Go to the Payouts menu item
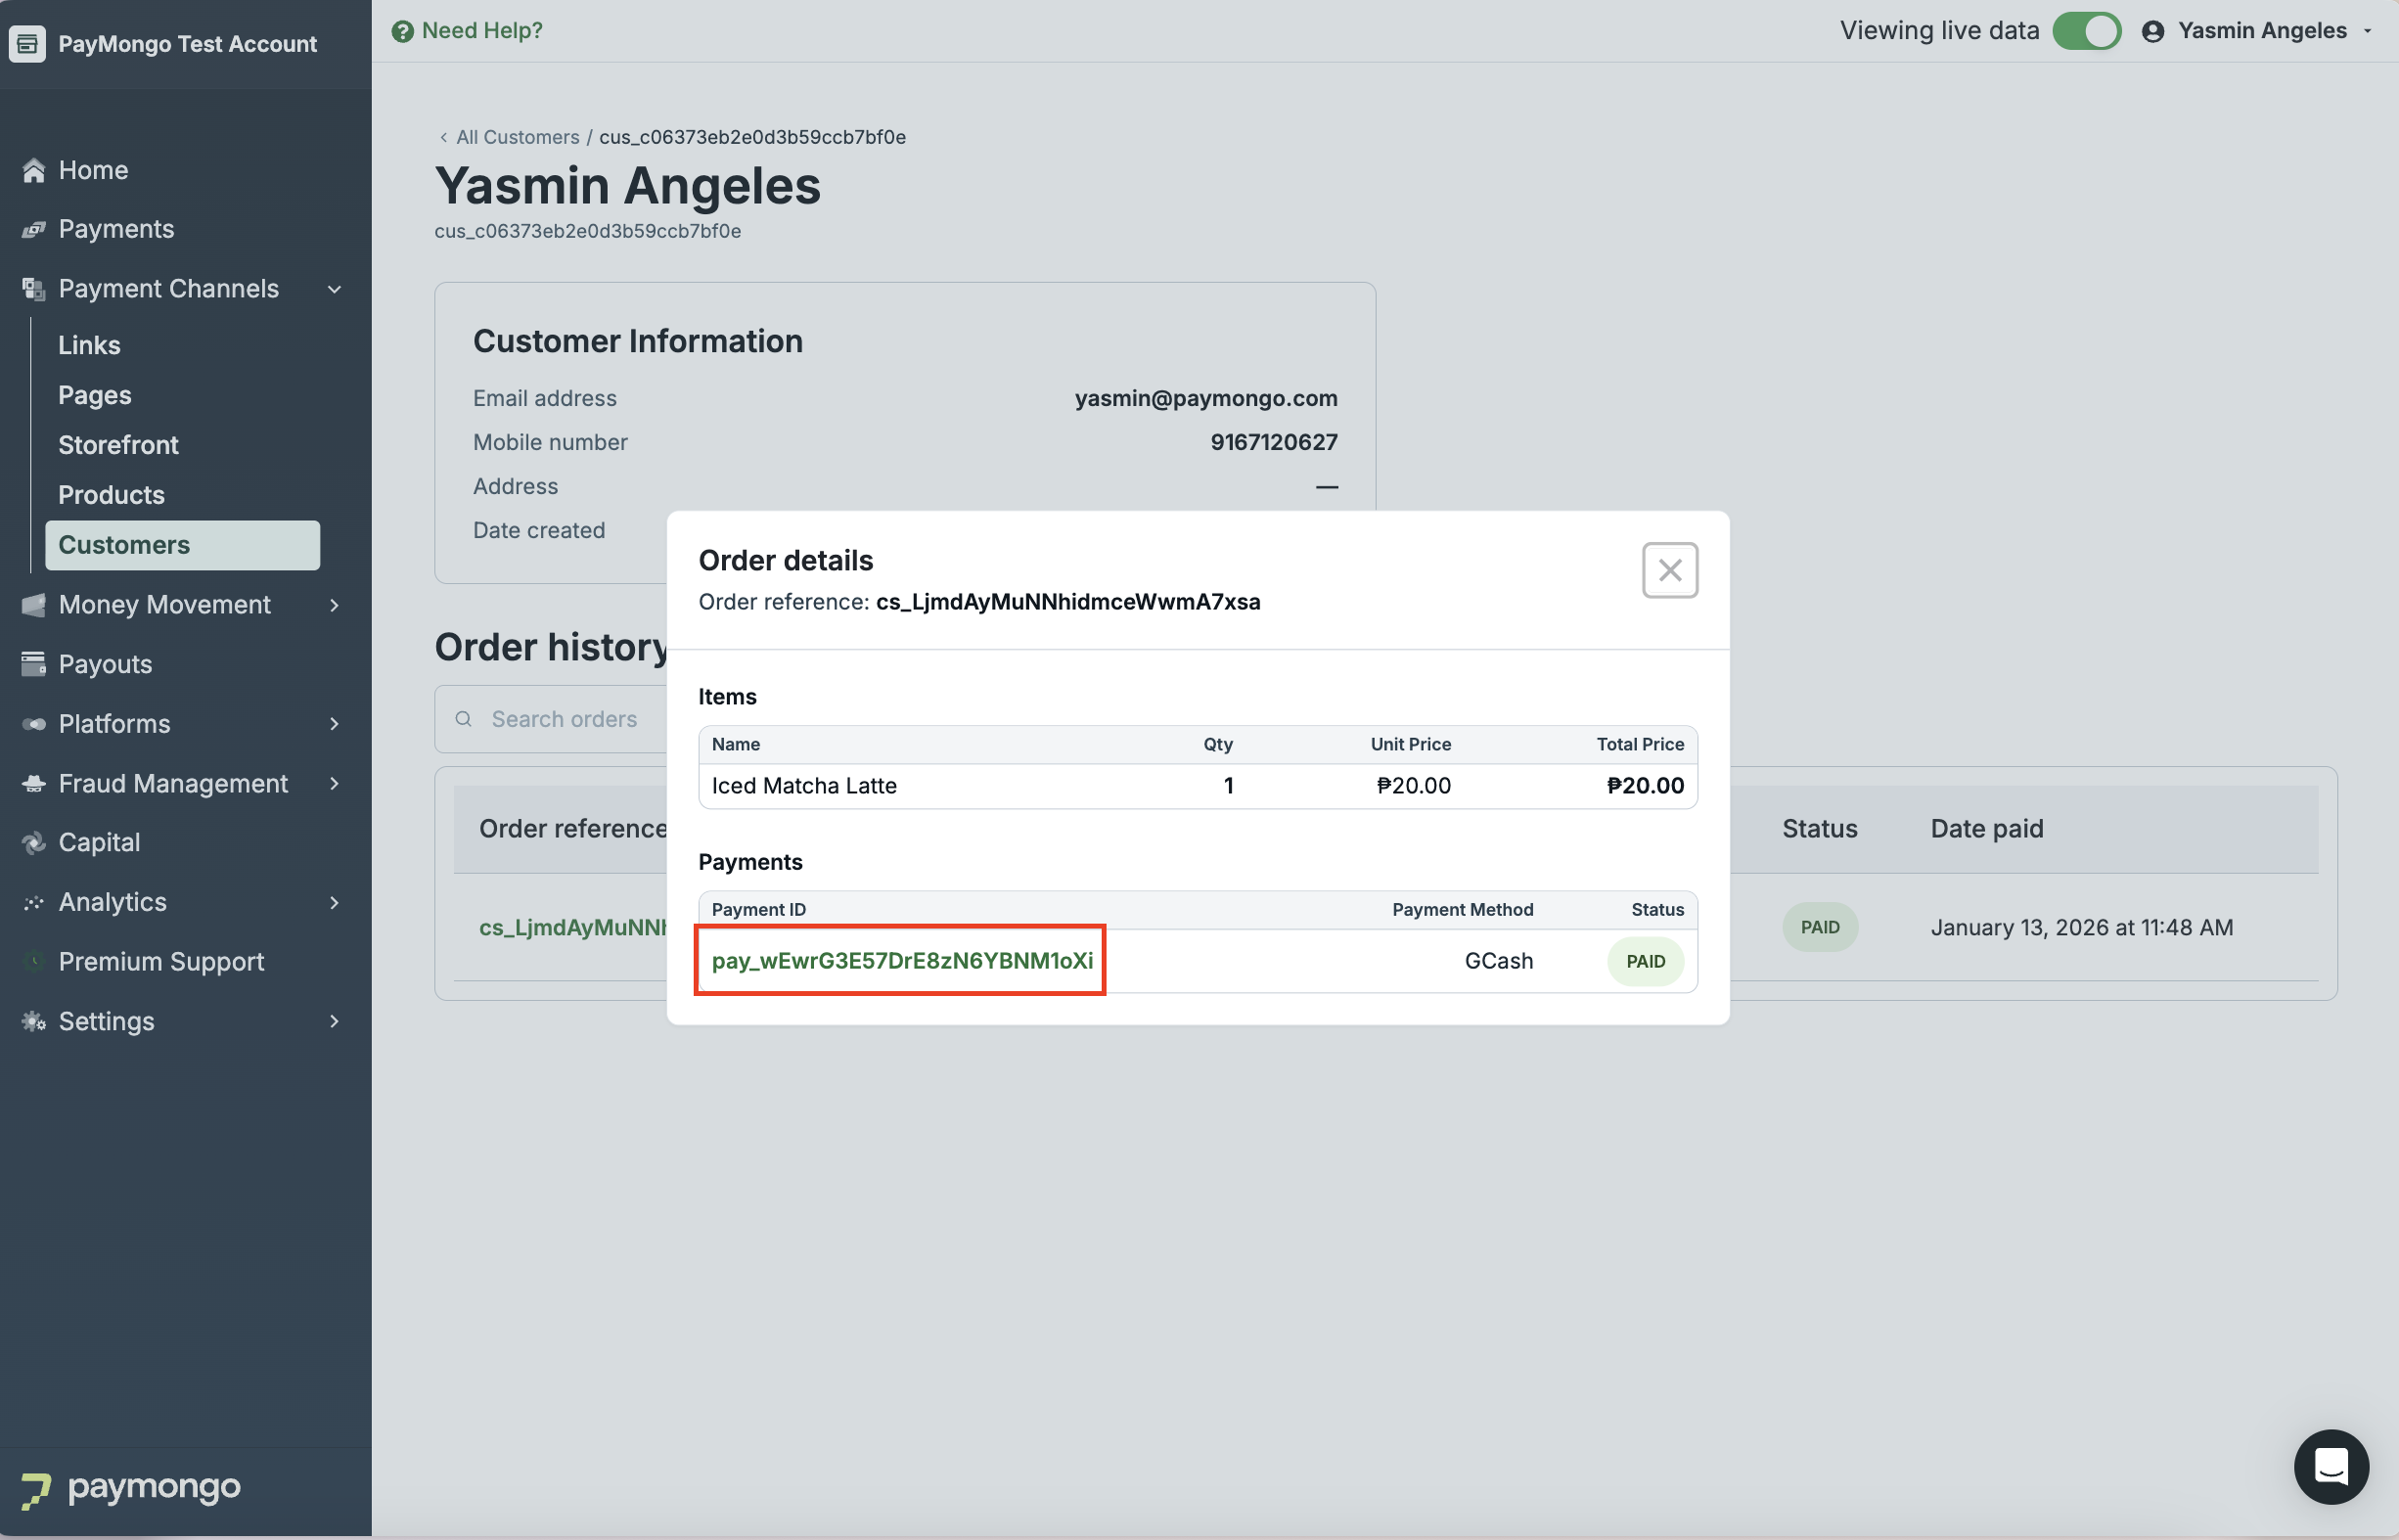This screenshot has height=1540, width=2399. (105, 664)
